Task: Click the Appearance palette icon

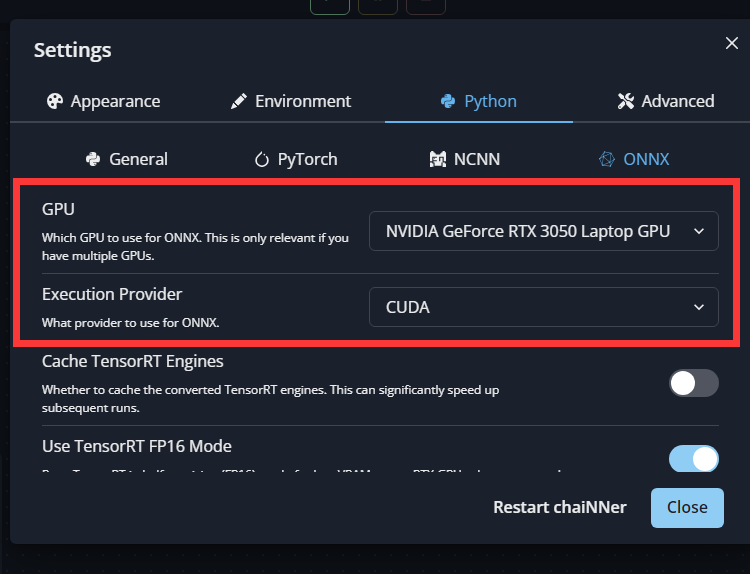Action: (x=55, y=101)
